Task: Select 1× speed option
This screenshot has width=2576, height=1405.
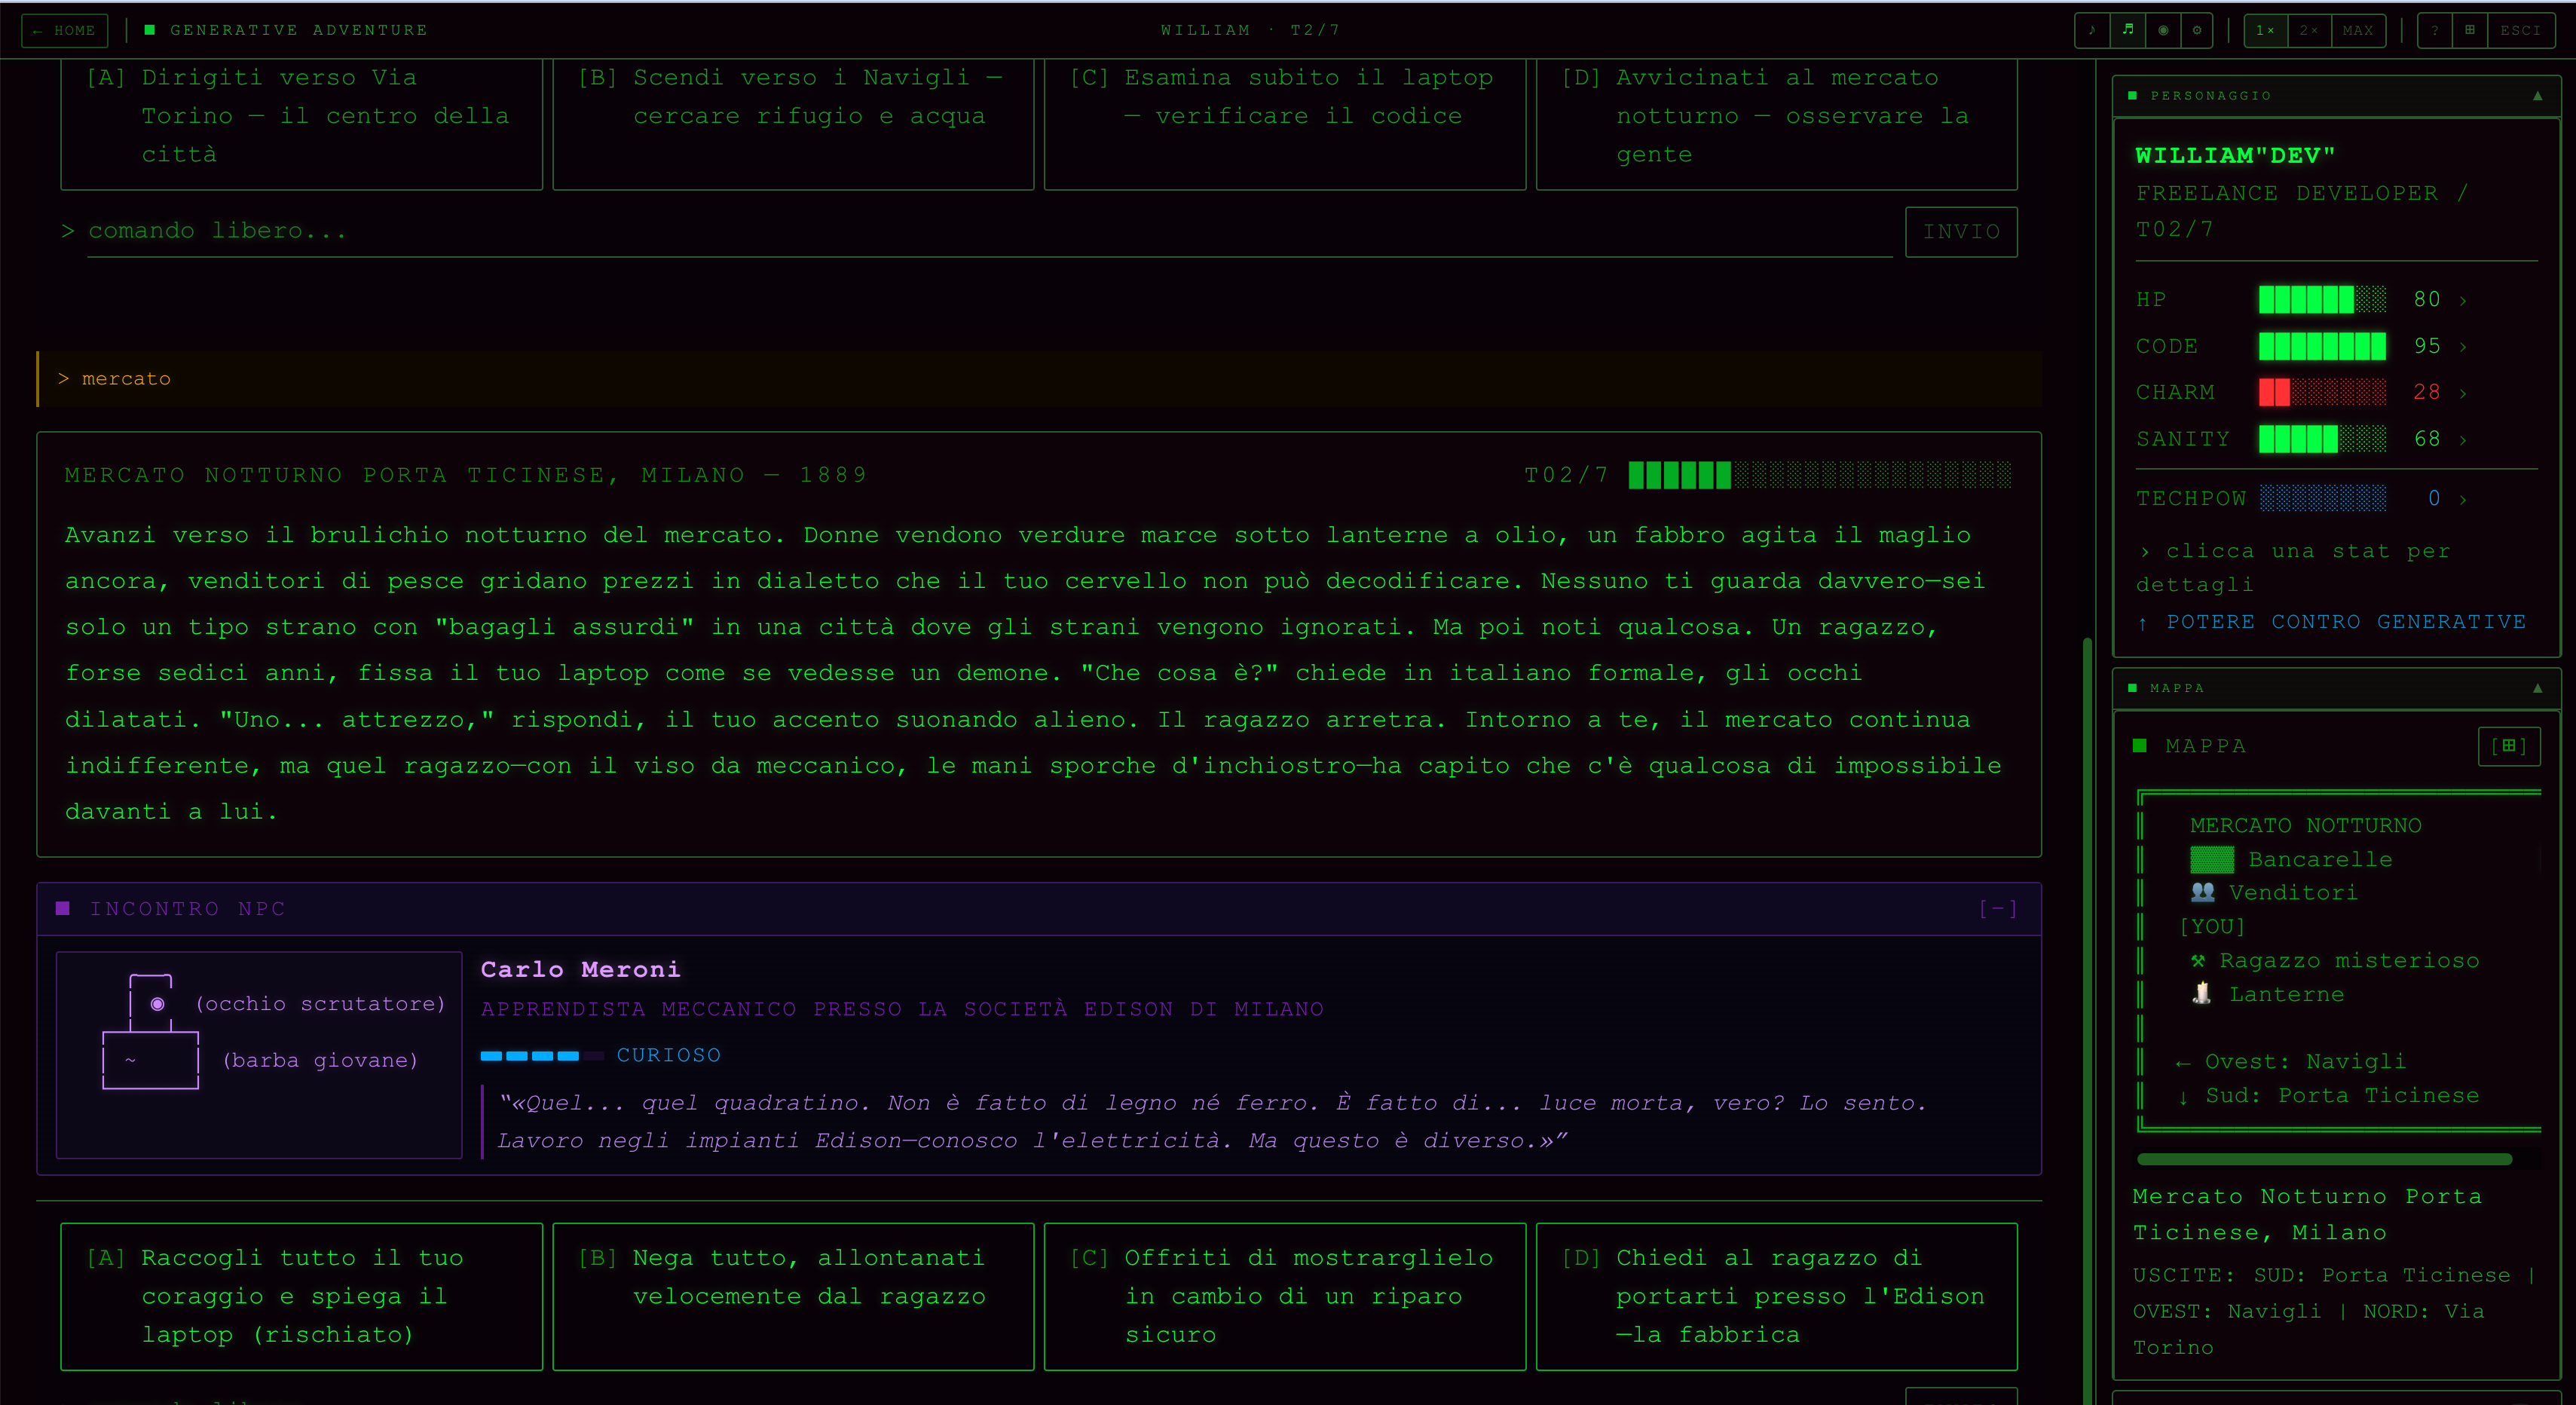Action: coord(2265,30)
